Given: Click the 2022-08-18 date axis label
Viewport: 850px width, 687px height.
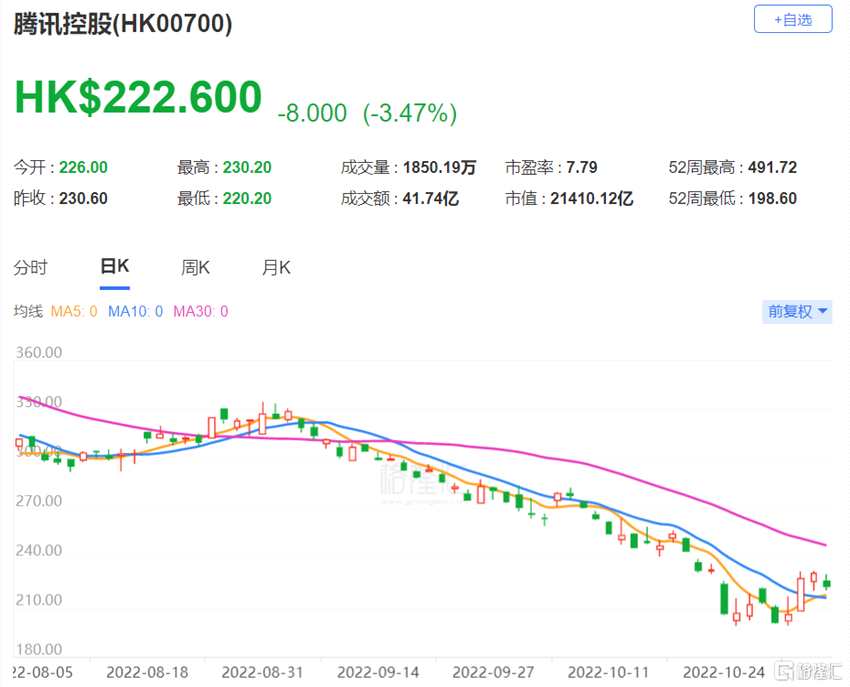Looking at the screenshot, I should [147, 672].
